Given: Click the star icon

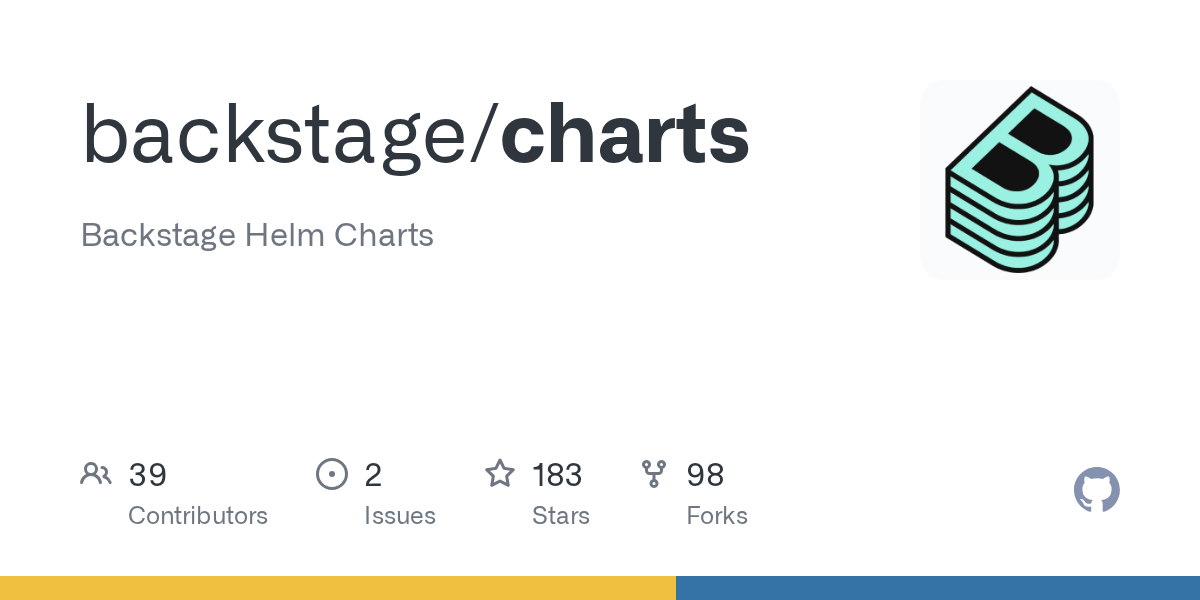Looking at the screenshot, I should pos(500,474).
